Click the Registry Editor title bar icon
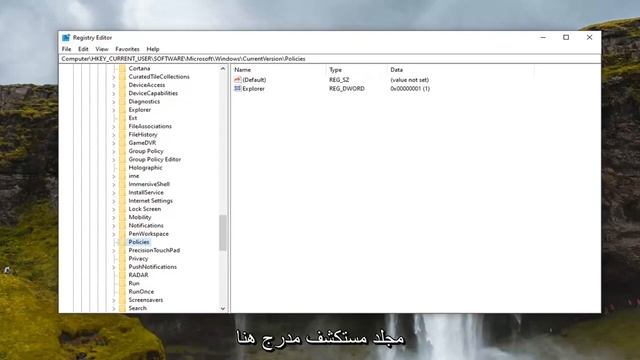The height and width of the screenshot is (360, 640). pyautogui.click(x=66, y=38)
